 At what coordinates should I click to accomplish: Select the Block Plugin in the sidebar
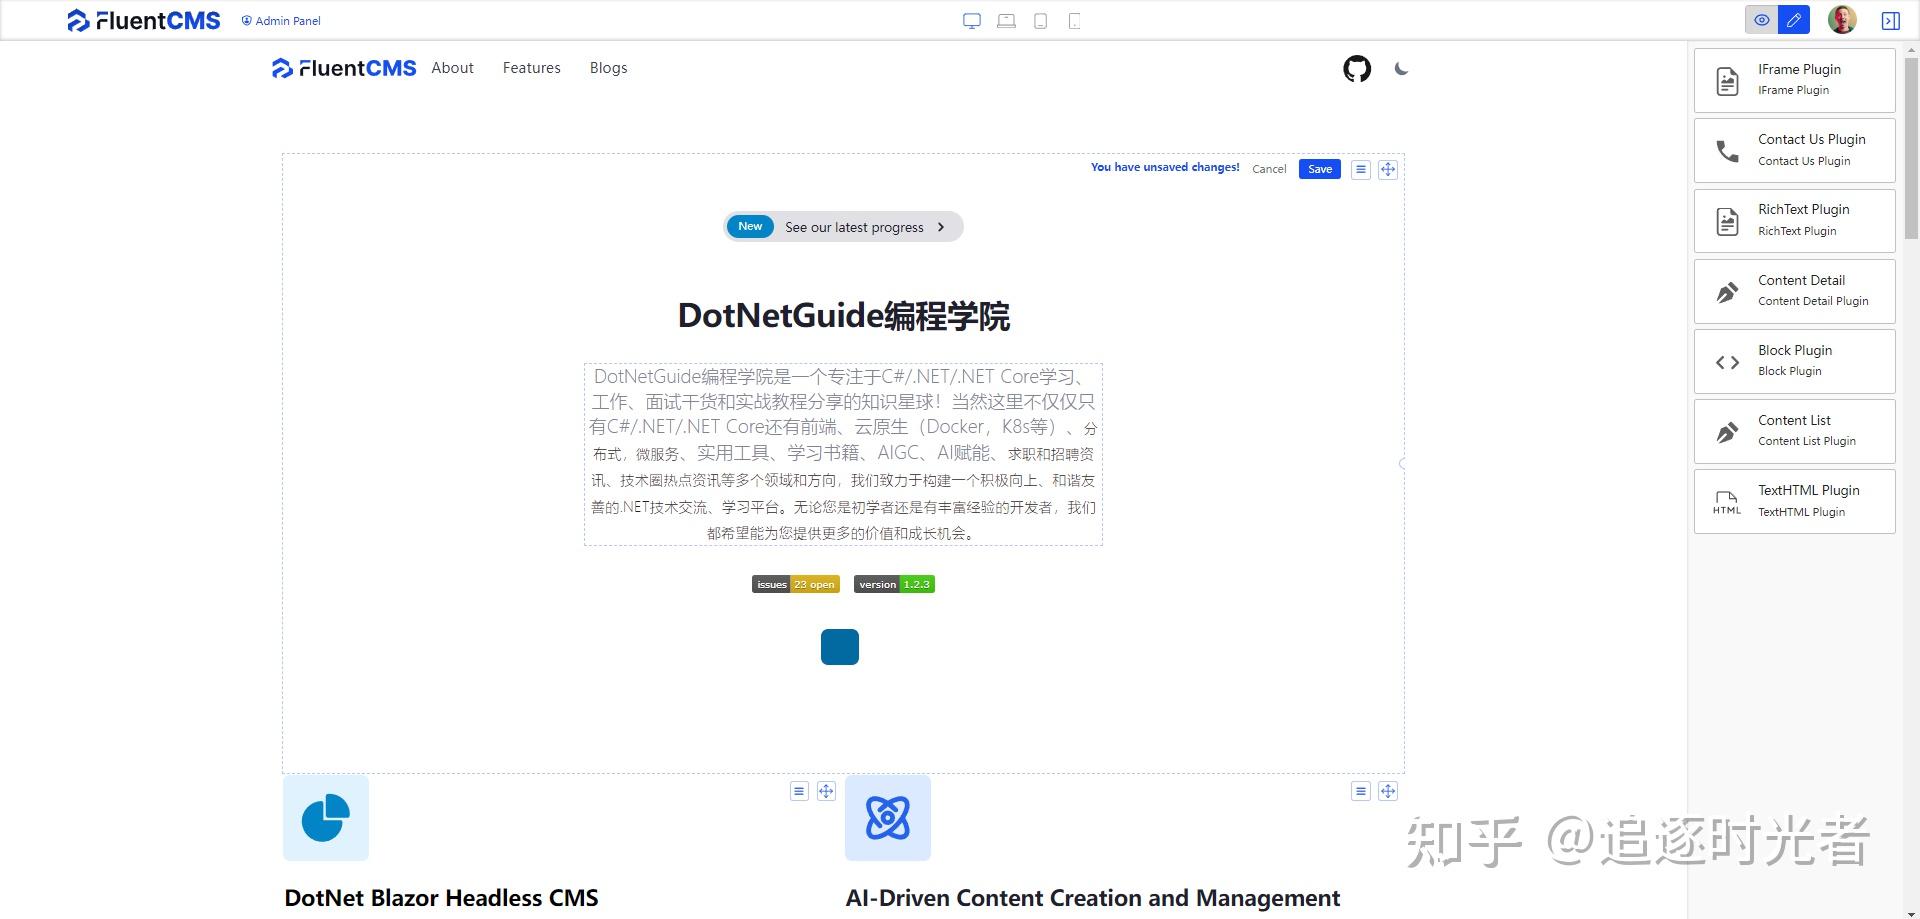coord(1793,360)
